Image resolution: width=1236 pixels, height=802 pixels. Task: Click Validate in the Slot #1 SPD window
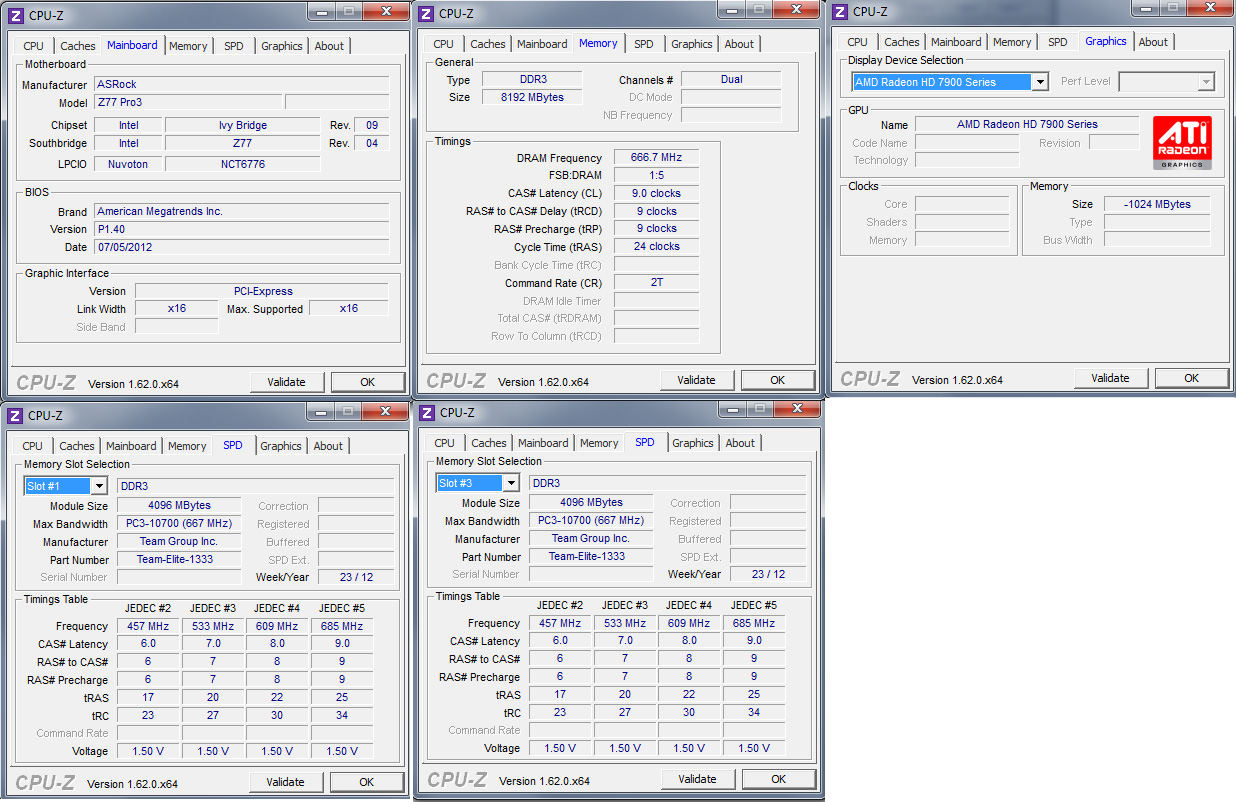point(285,782)
